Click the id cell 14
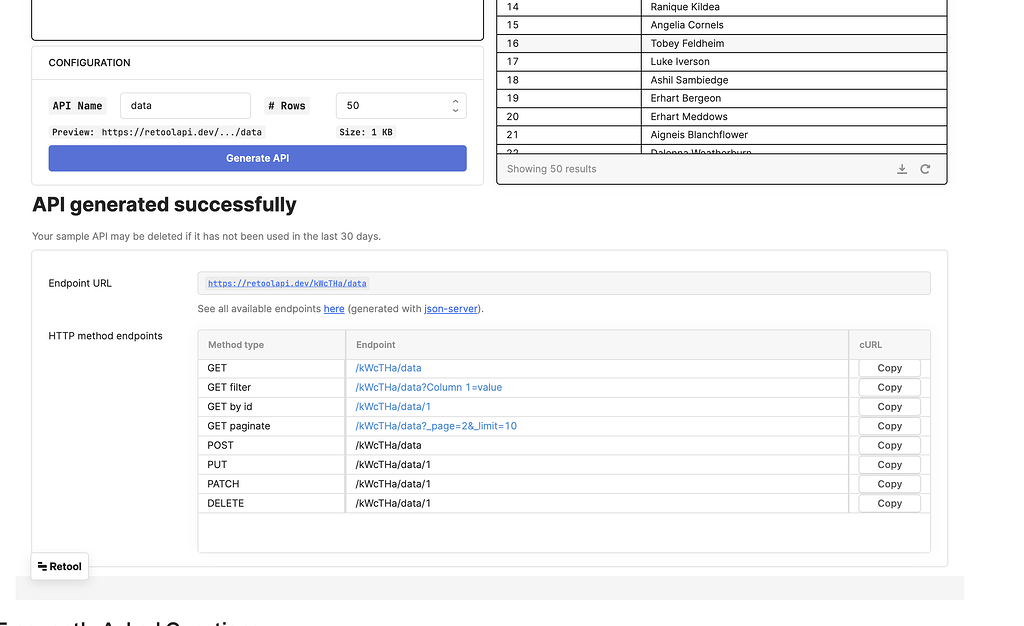Screen dimensions: 1024x626 click(569, 7)
